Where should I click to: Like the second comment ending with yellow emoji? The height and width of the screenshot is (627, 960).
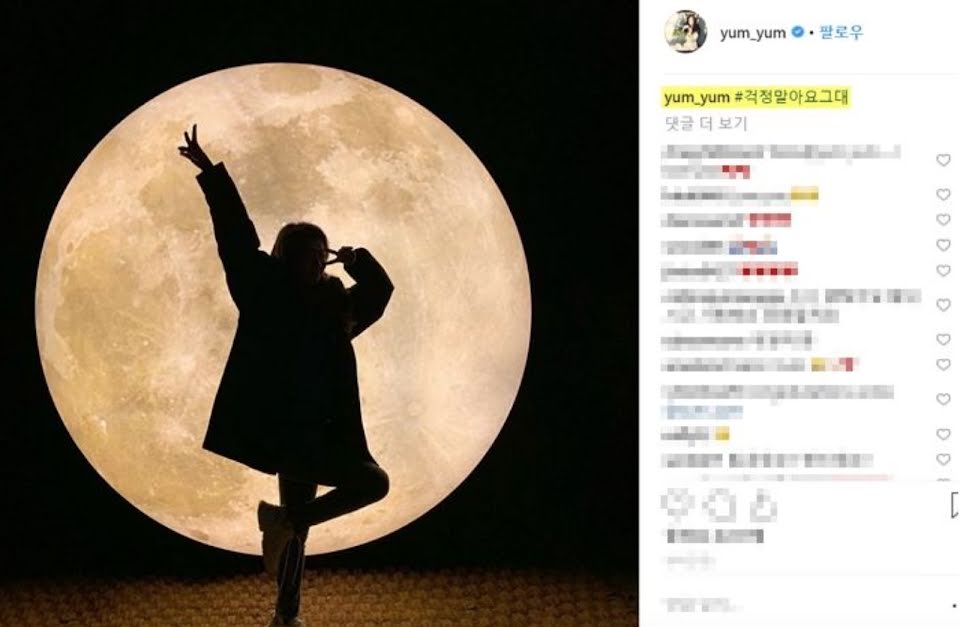tap(943, 194)
